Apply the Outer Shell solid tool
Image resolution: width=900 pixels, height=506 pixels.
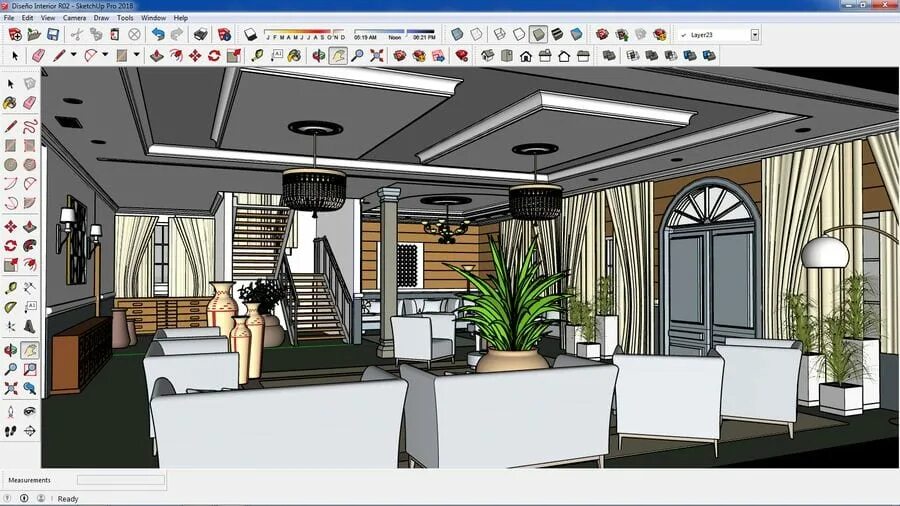click(x=608, y=56)
